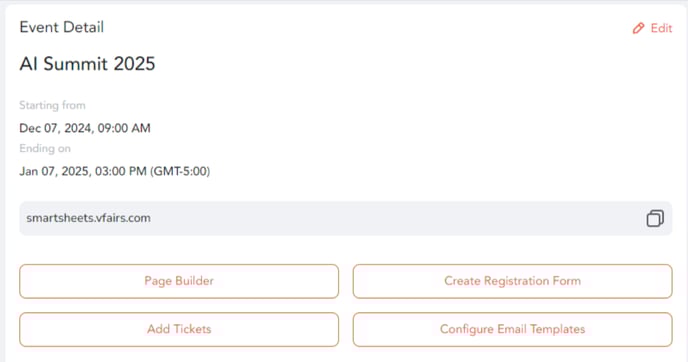
Task: Open the Page Builder
Action: coord(179,281)
